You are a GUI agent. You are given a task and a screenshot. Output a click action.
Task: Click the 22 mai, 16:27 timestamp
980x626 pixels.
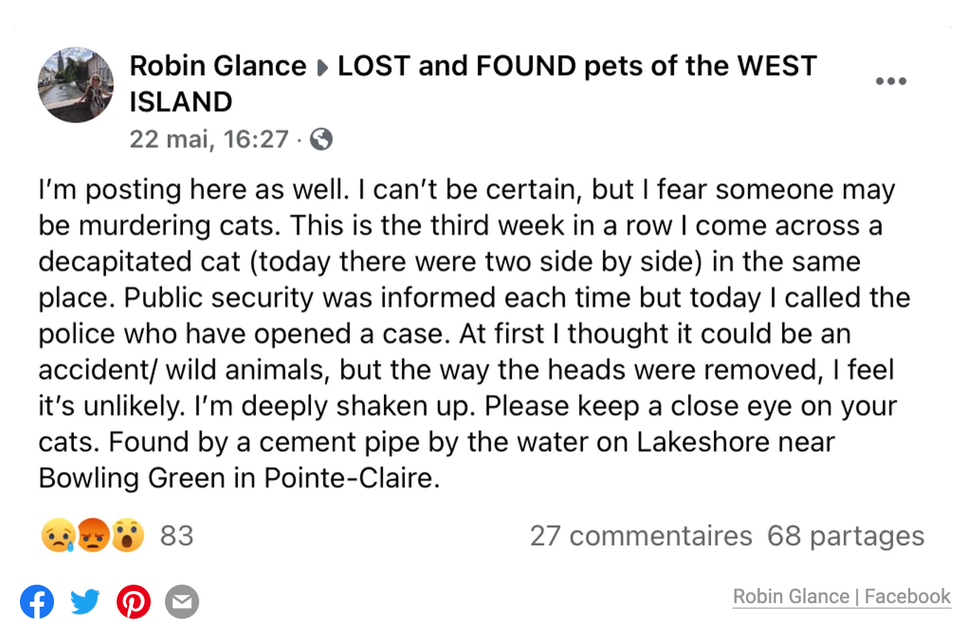tap(209, 139)
